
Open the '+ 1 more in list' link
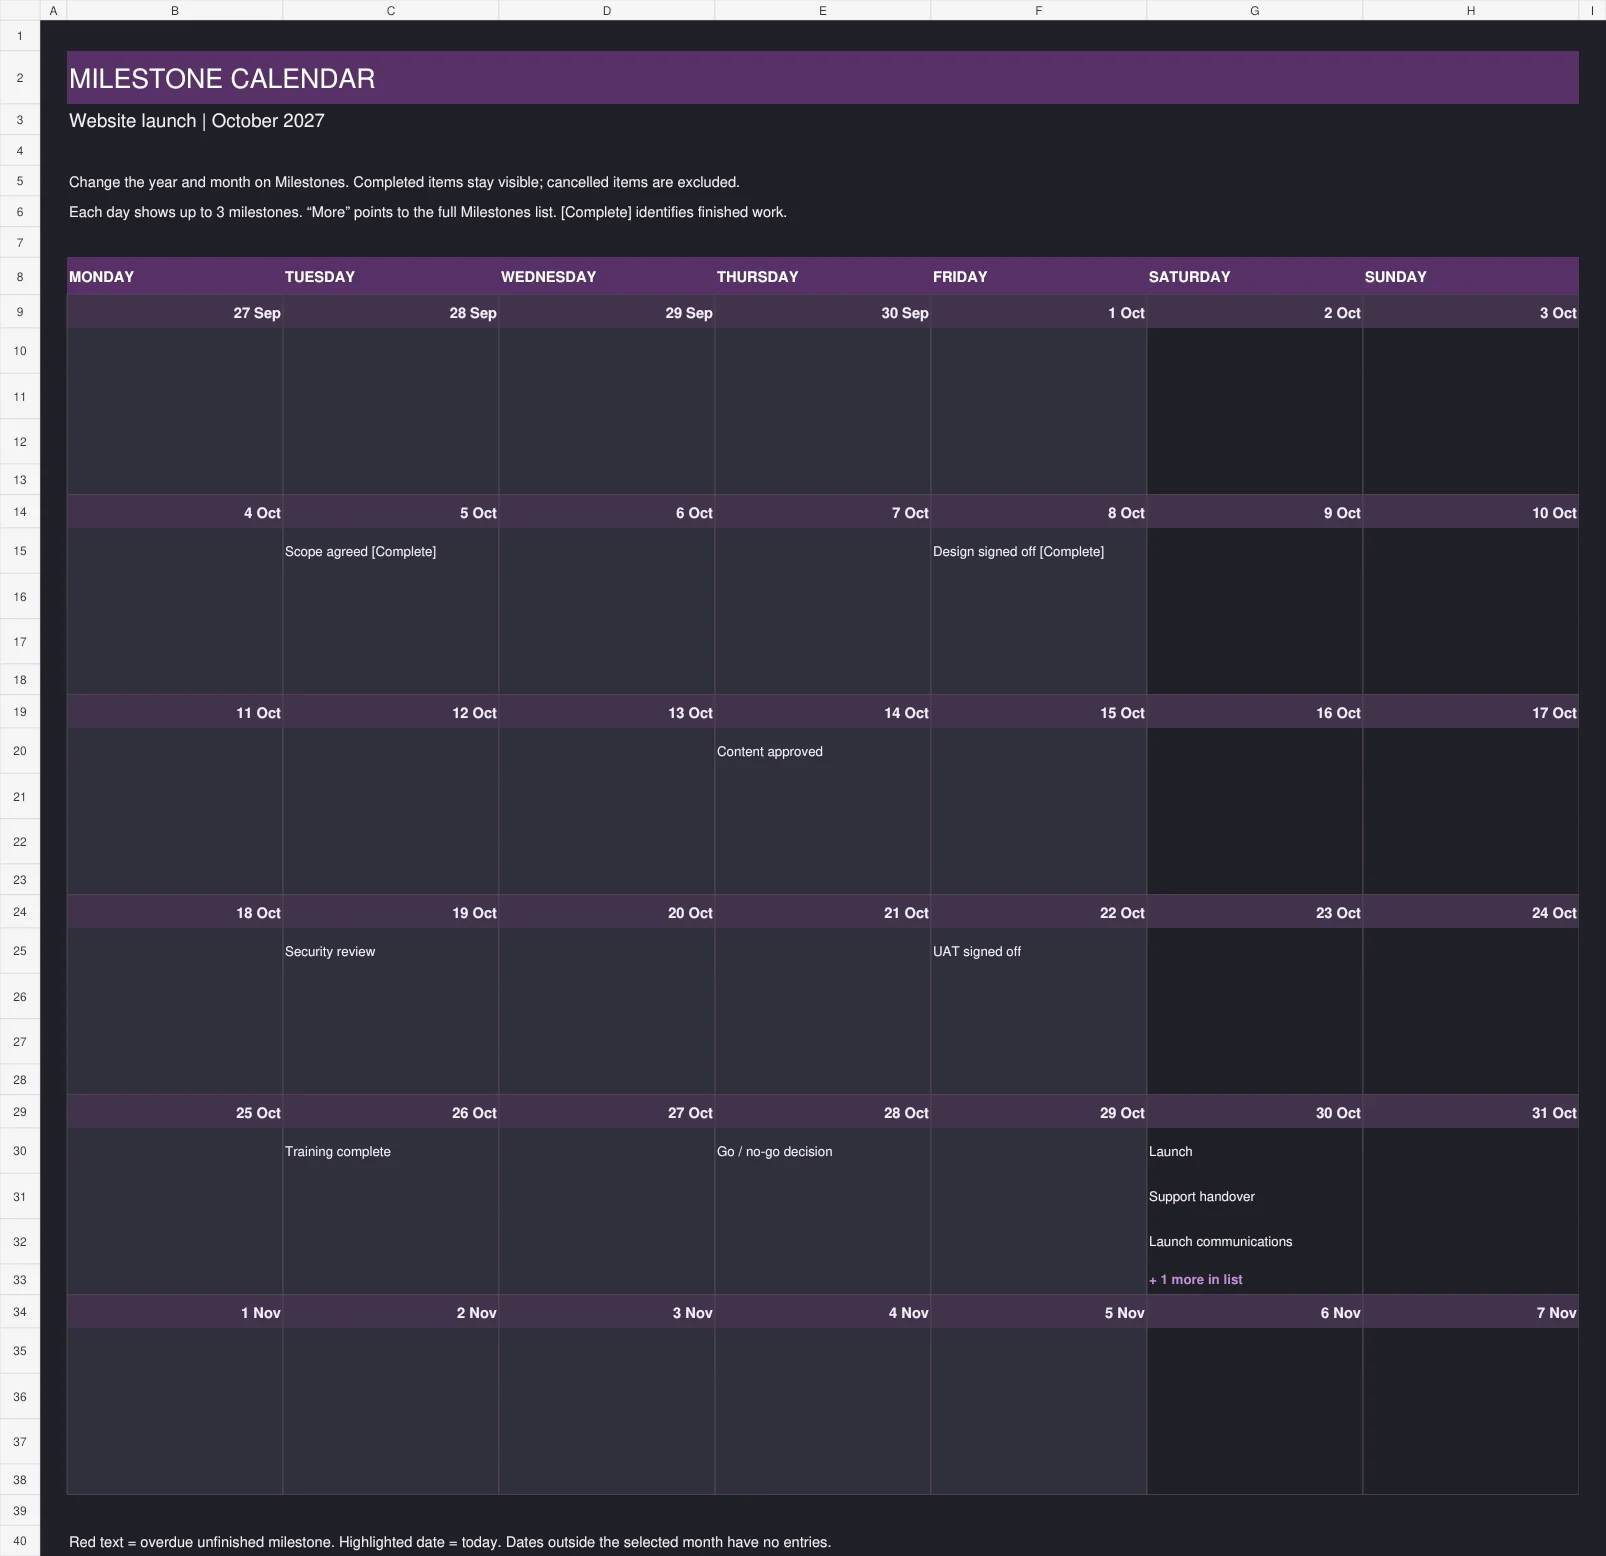click(1196, 1279)
